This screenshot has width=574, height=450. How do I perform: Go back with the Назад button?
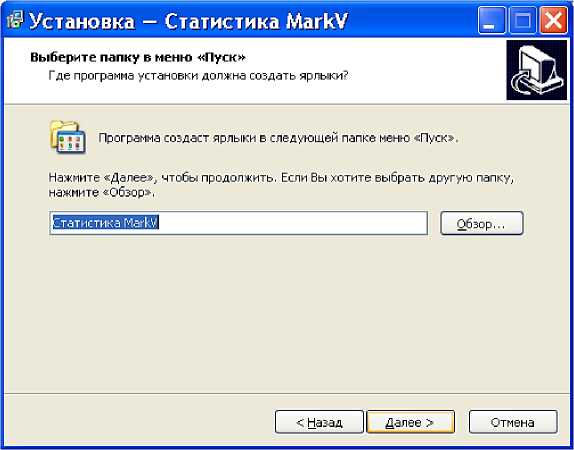pyautogui.click(x=319, y=422)
